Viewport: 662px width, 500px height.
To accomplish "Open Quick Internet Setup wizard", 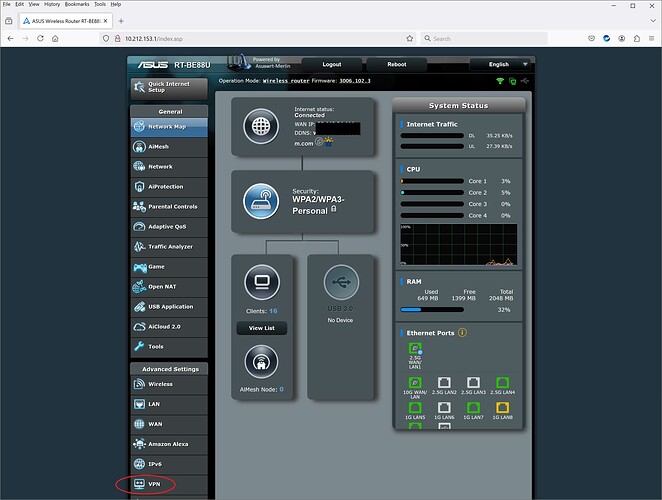I will [x=169, y=87].
